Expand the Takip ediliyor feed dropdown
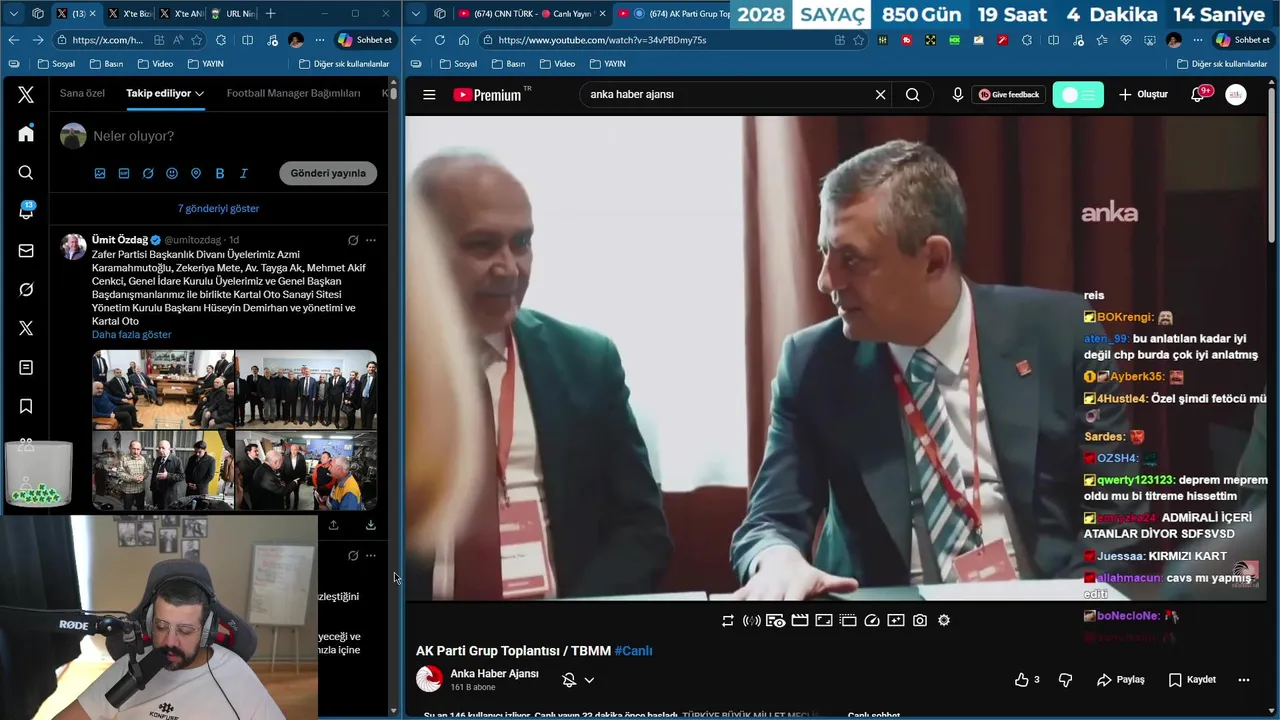This screenshot has height=720, width=1280. pyautogui.click(x=199, y=93)
